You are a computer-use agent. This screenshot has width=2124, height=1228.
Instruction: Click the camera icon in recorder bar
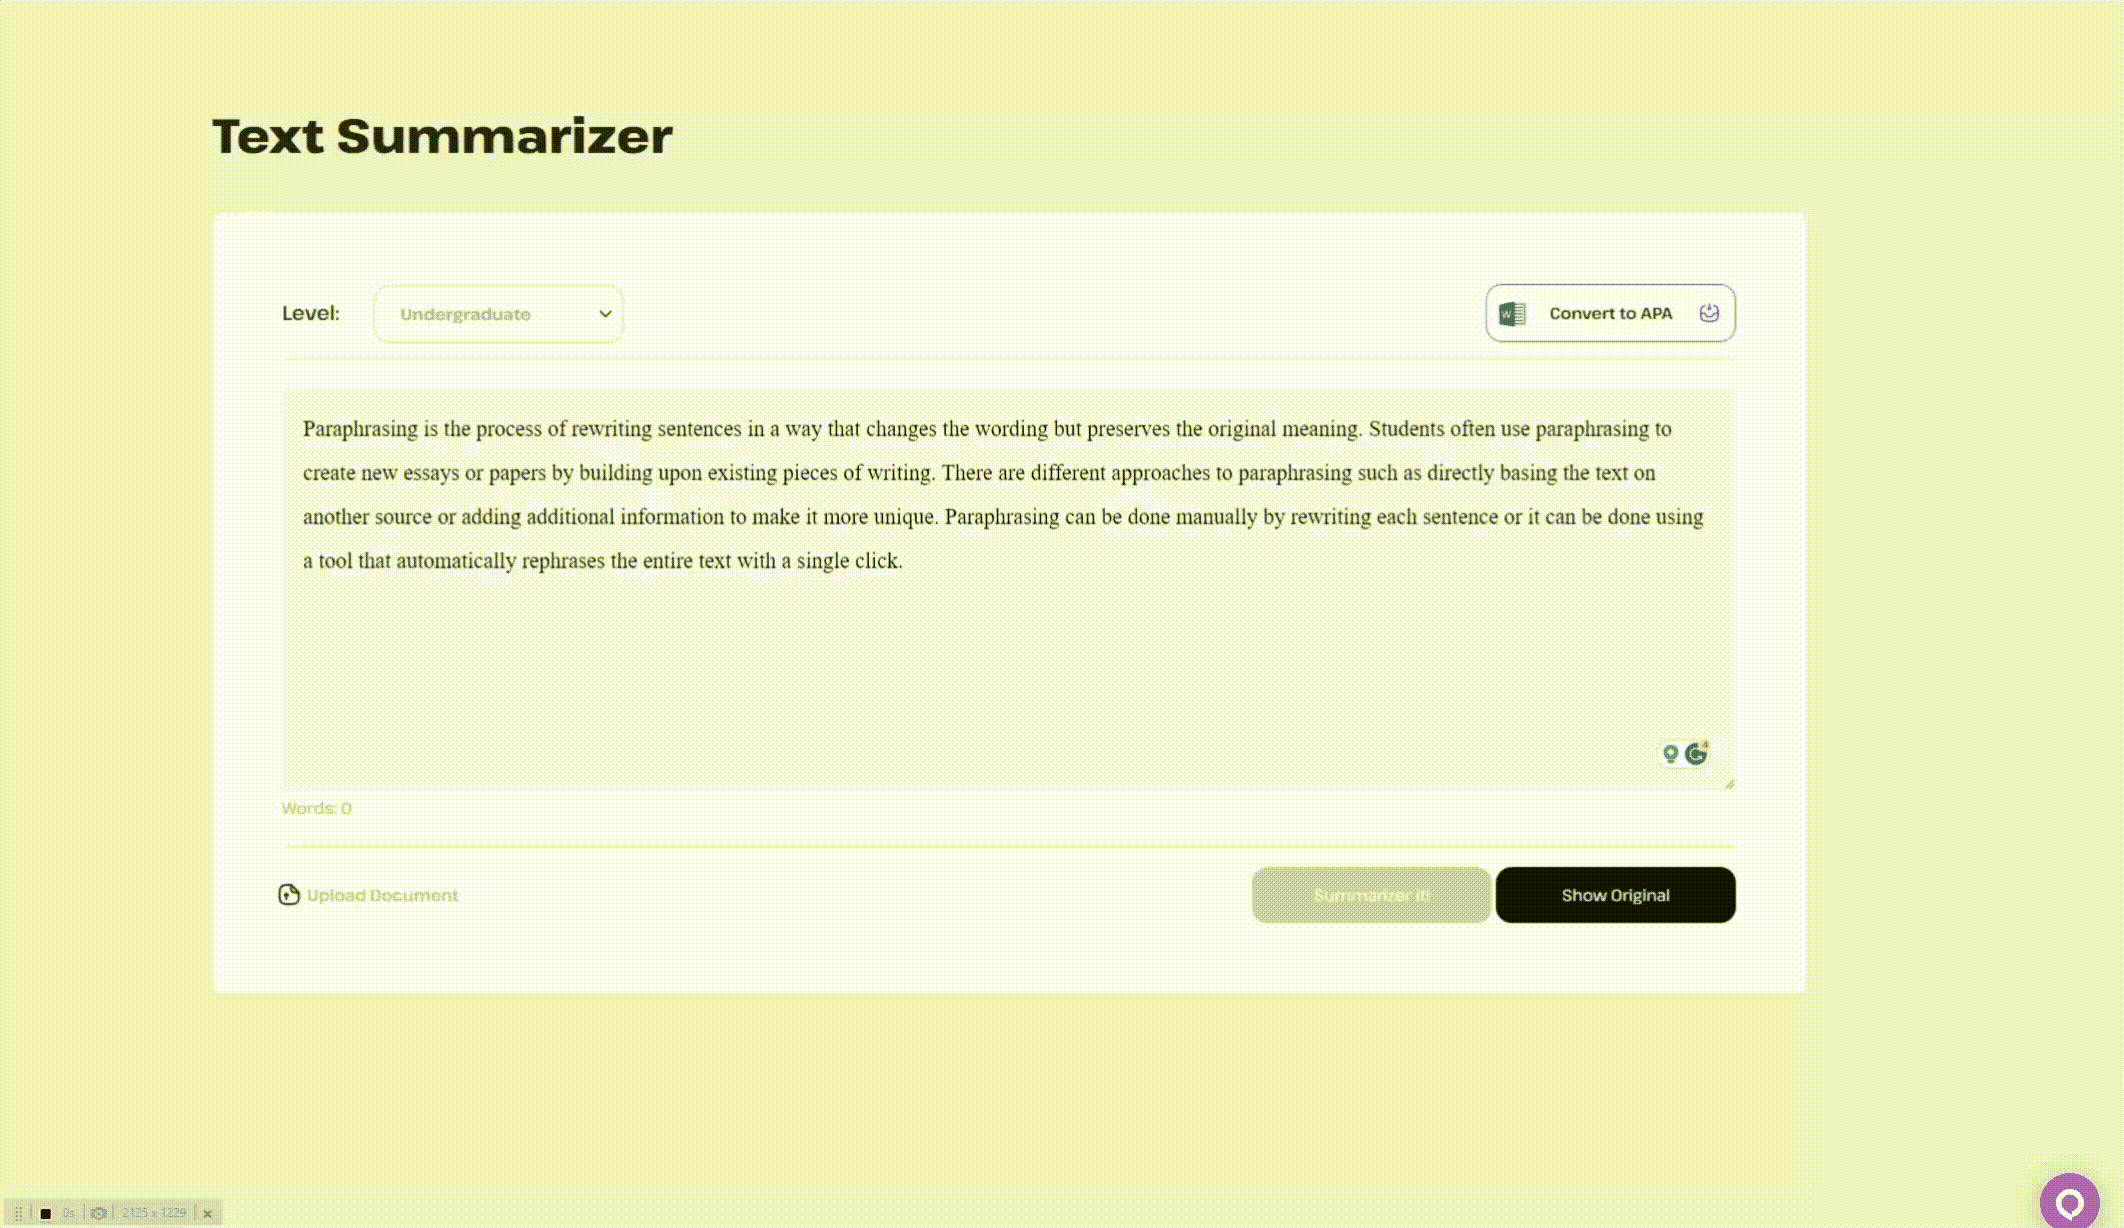coord(98,1213)
